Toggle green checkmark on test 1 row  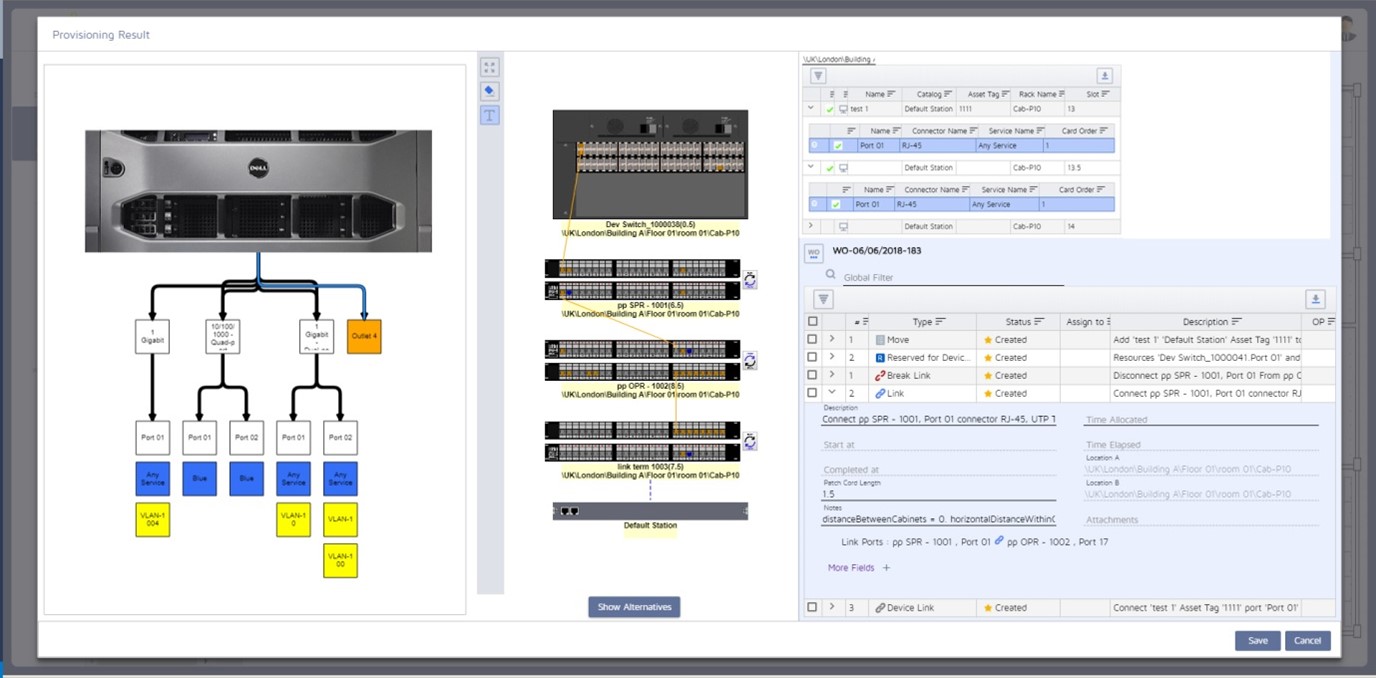point(830,109)
